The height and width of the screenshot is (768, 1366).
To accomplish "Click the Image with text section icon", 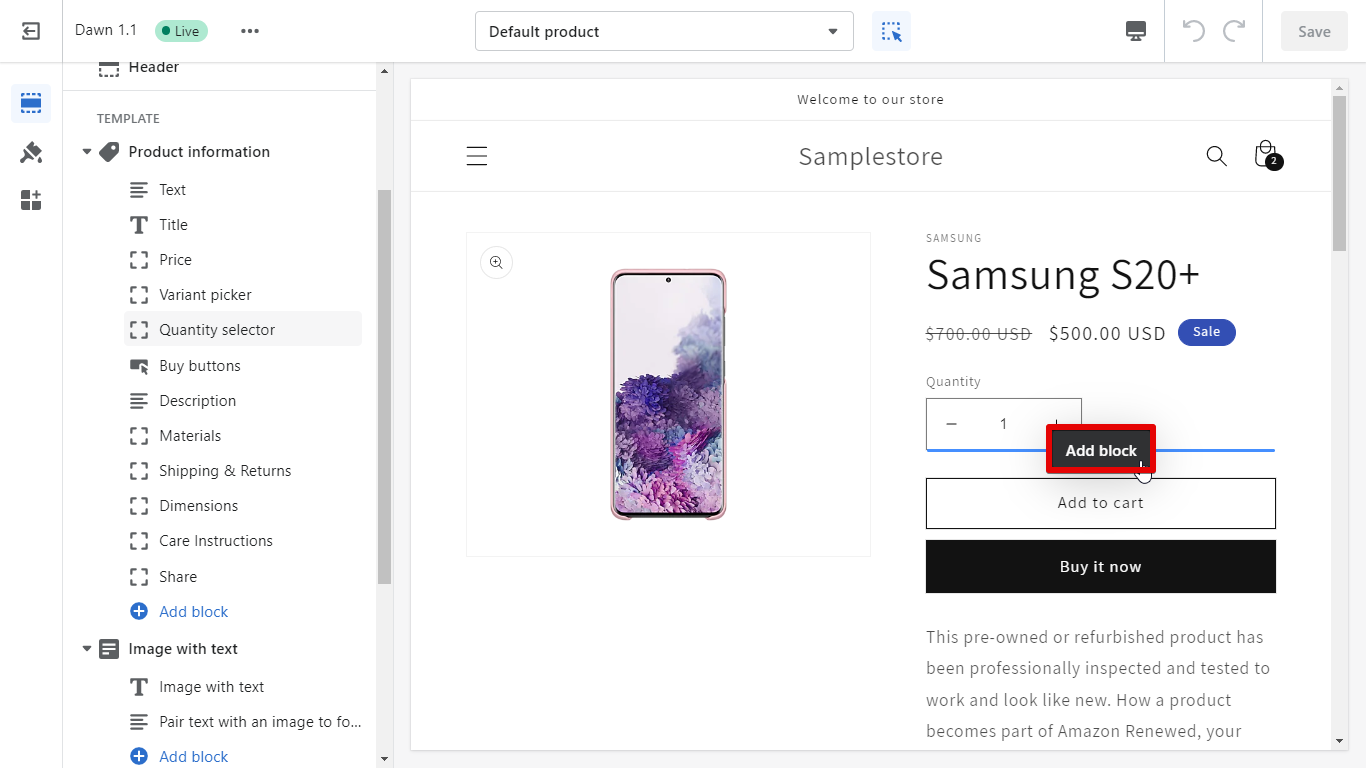I will 109,649.
